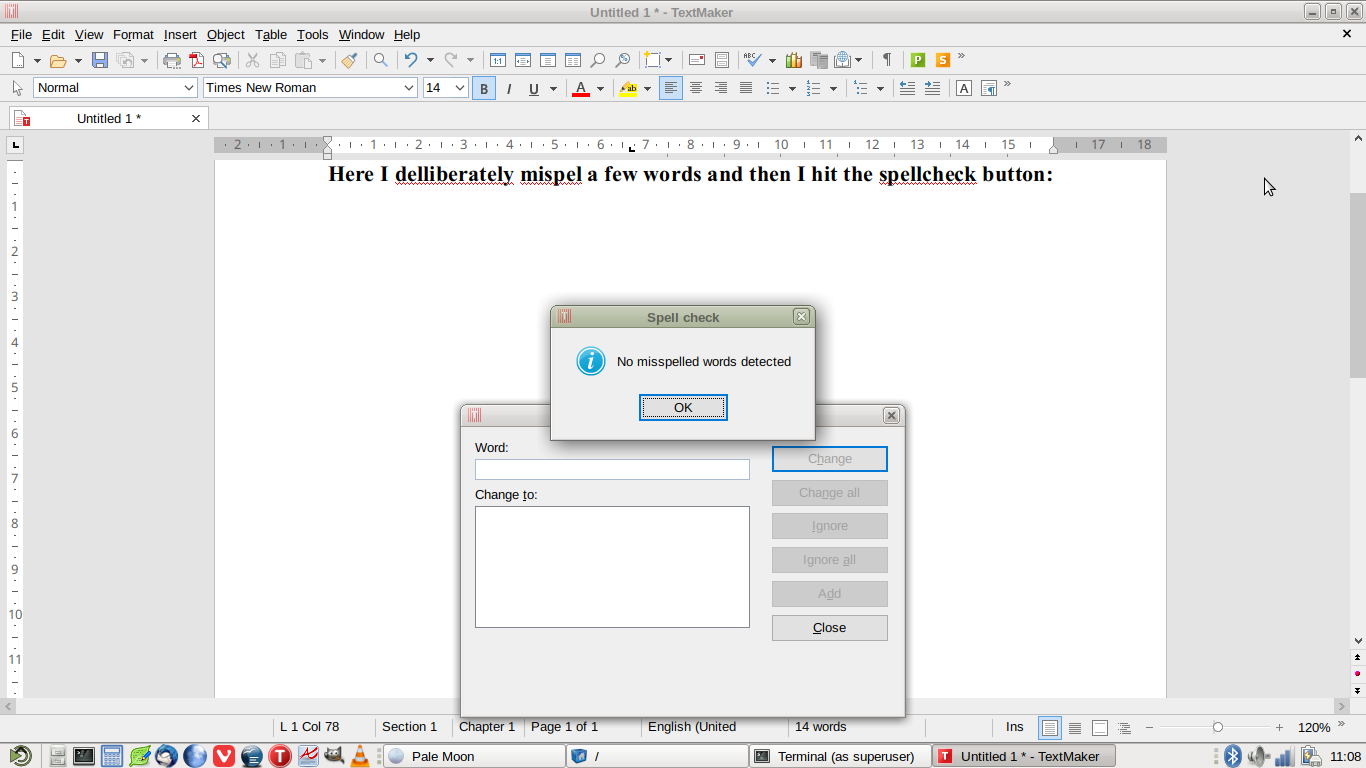Image resolution: width=1366 pixels, height=768 pixels.
Task: Toggle Italic formatting button
Action: 509,88
